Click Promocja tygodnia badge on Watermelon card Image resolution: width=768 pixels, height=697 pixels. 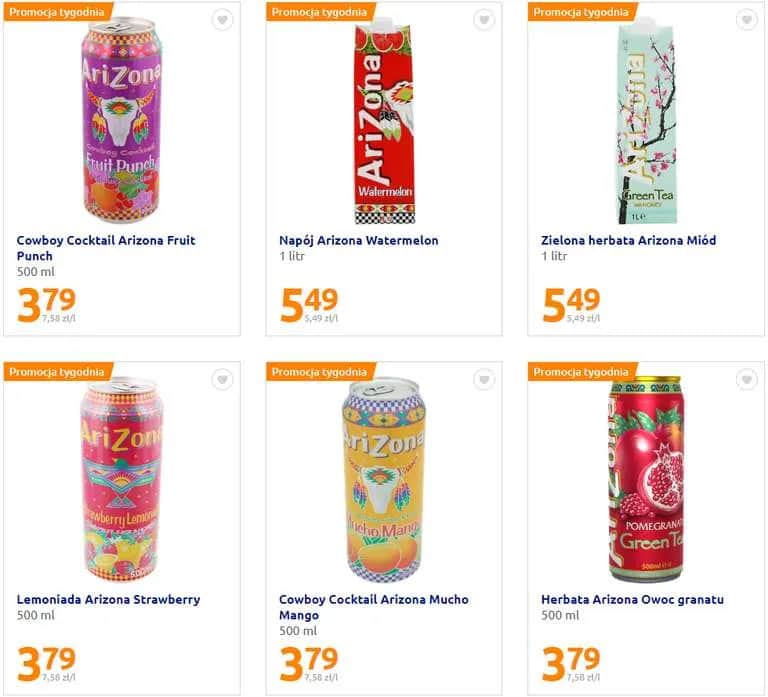pos(317,12)
